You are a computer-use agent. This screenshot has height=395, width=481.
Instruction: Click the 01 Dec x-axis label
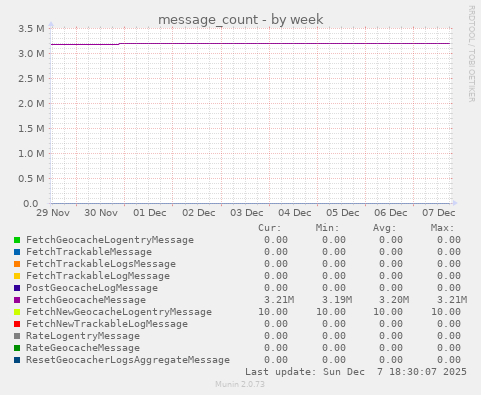150,213
